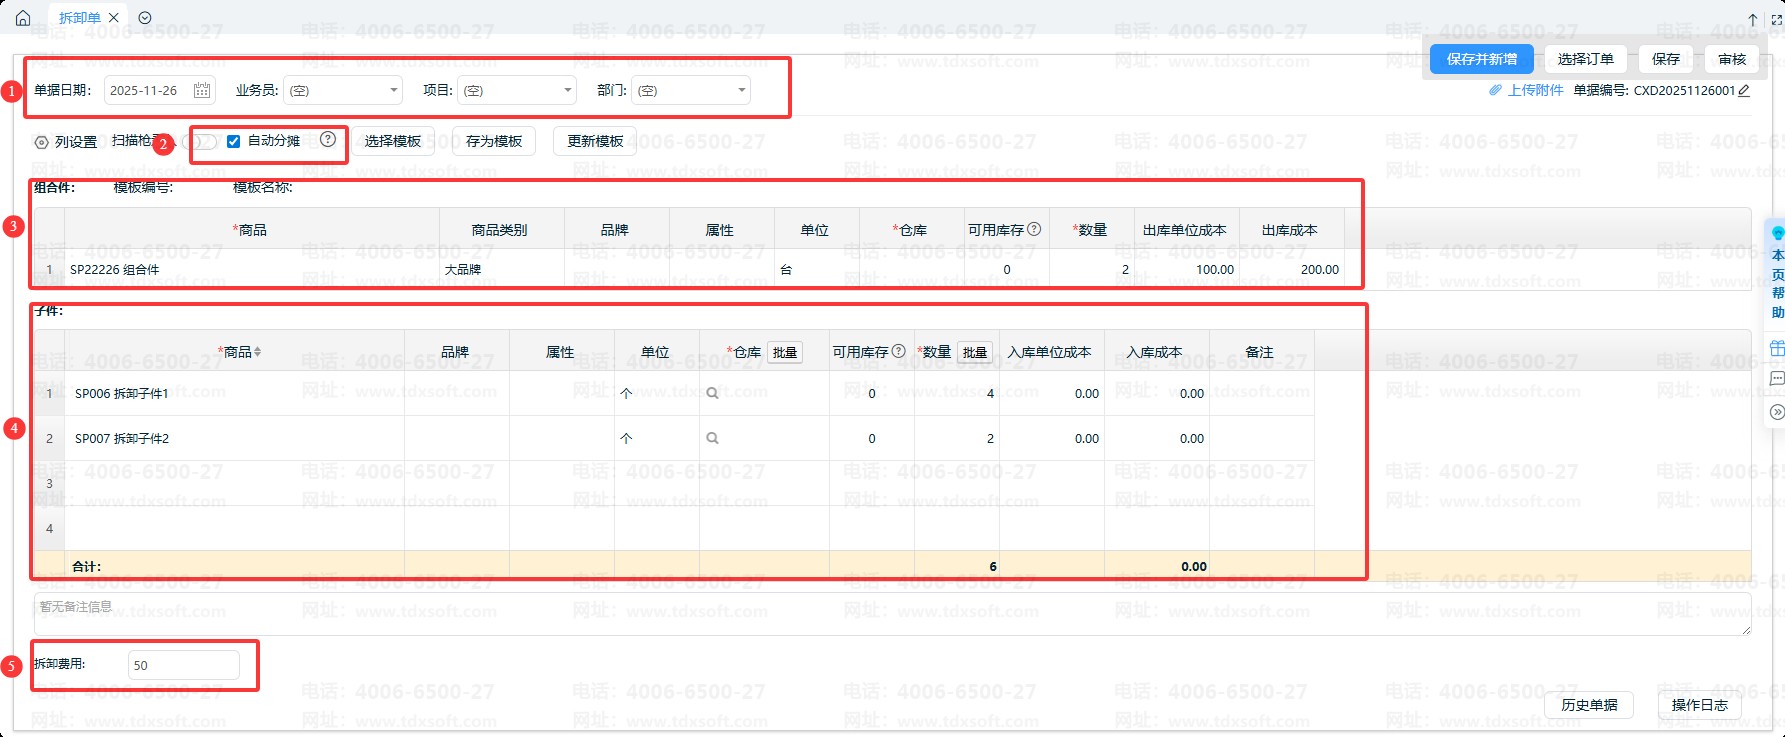Screen dimensions: 1785x737
Task: Open the tab list dropdown arrow icon
Action: point(145,18)
